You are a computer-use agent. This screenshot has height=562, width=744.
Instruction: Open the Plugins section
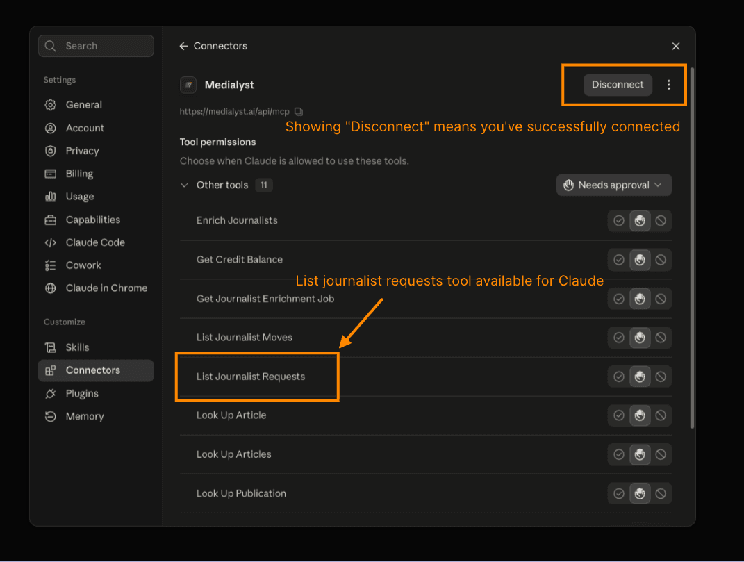[96, 393]
